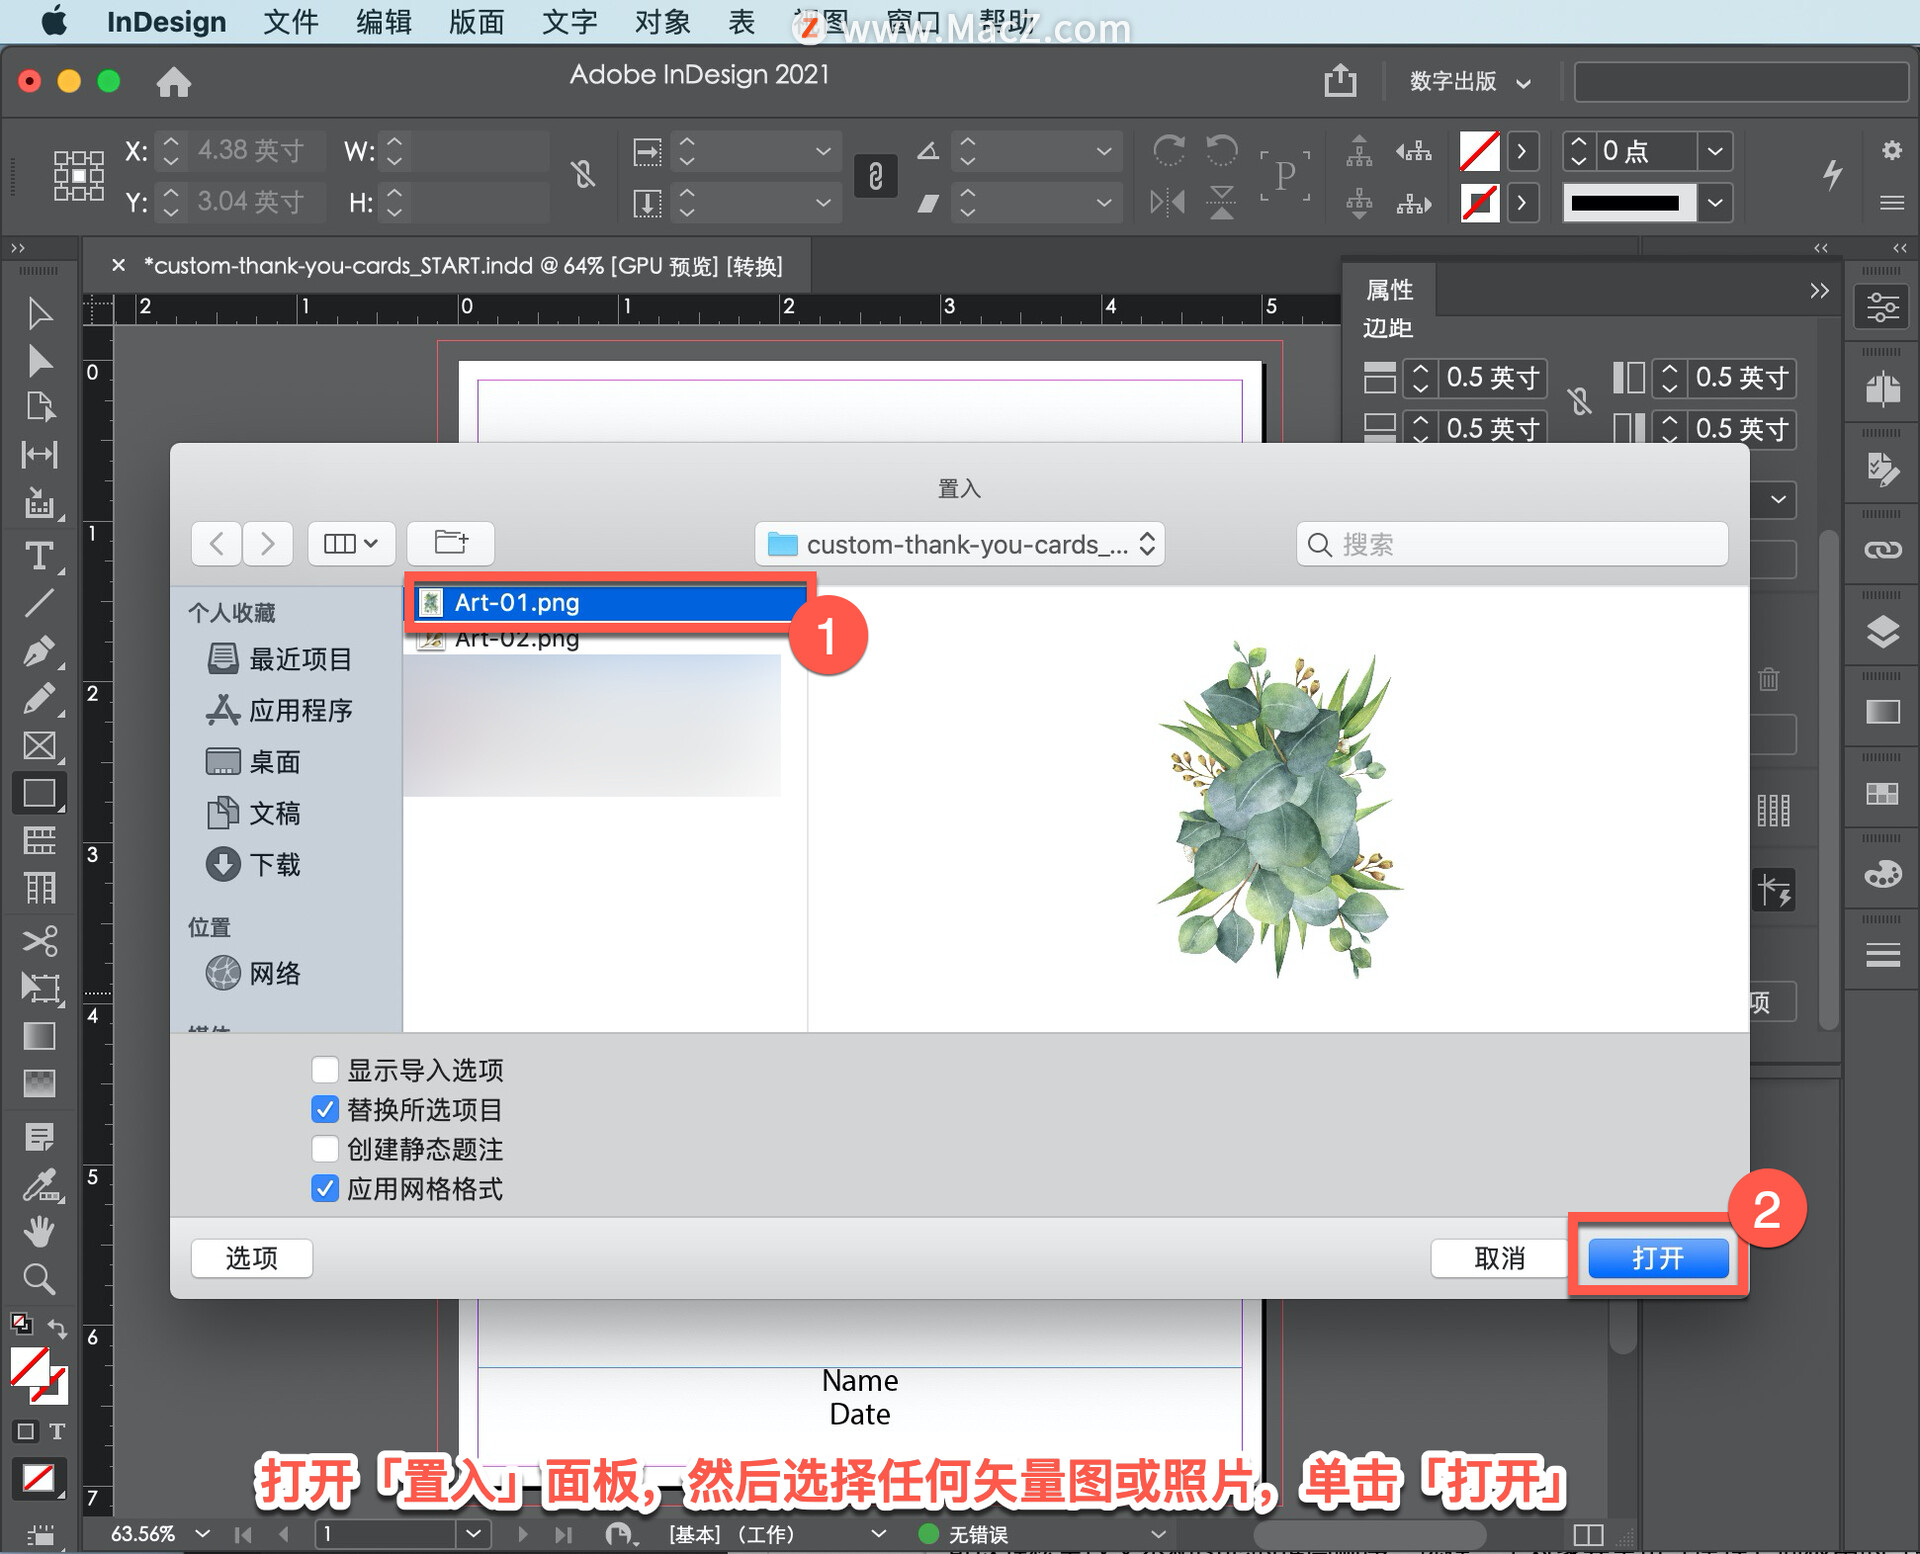Click the Share document icon
The width and height of the screenshot is (1920, 1554).
tap(1340, 80)
